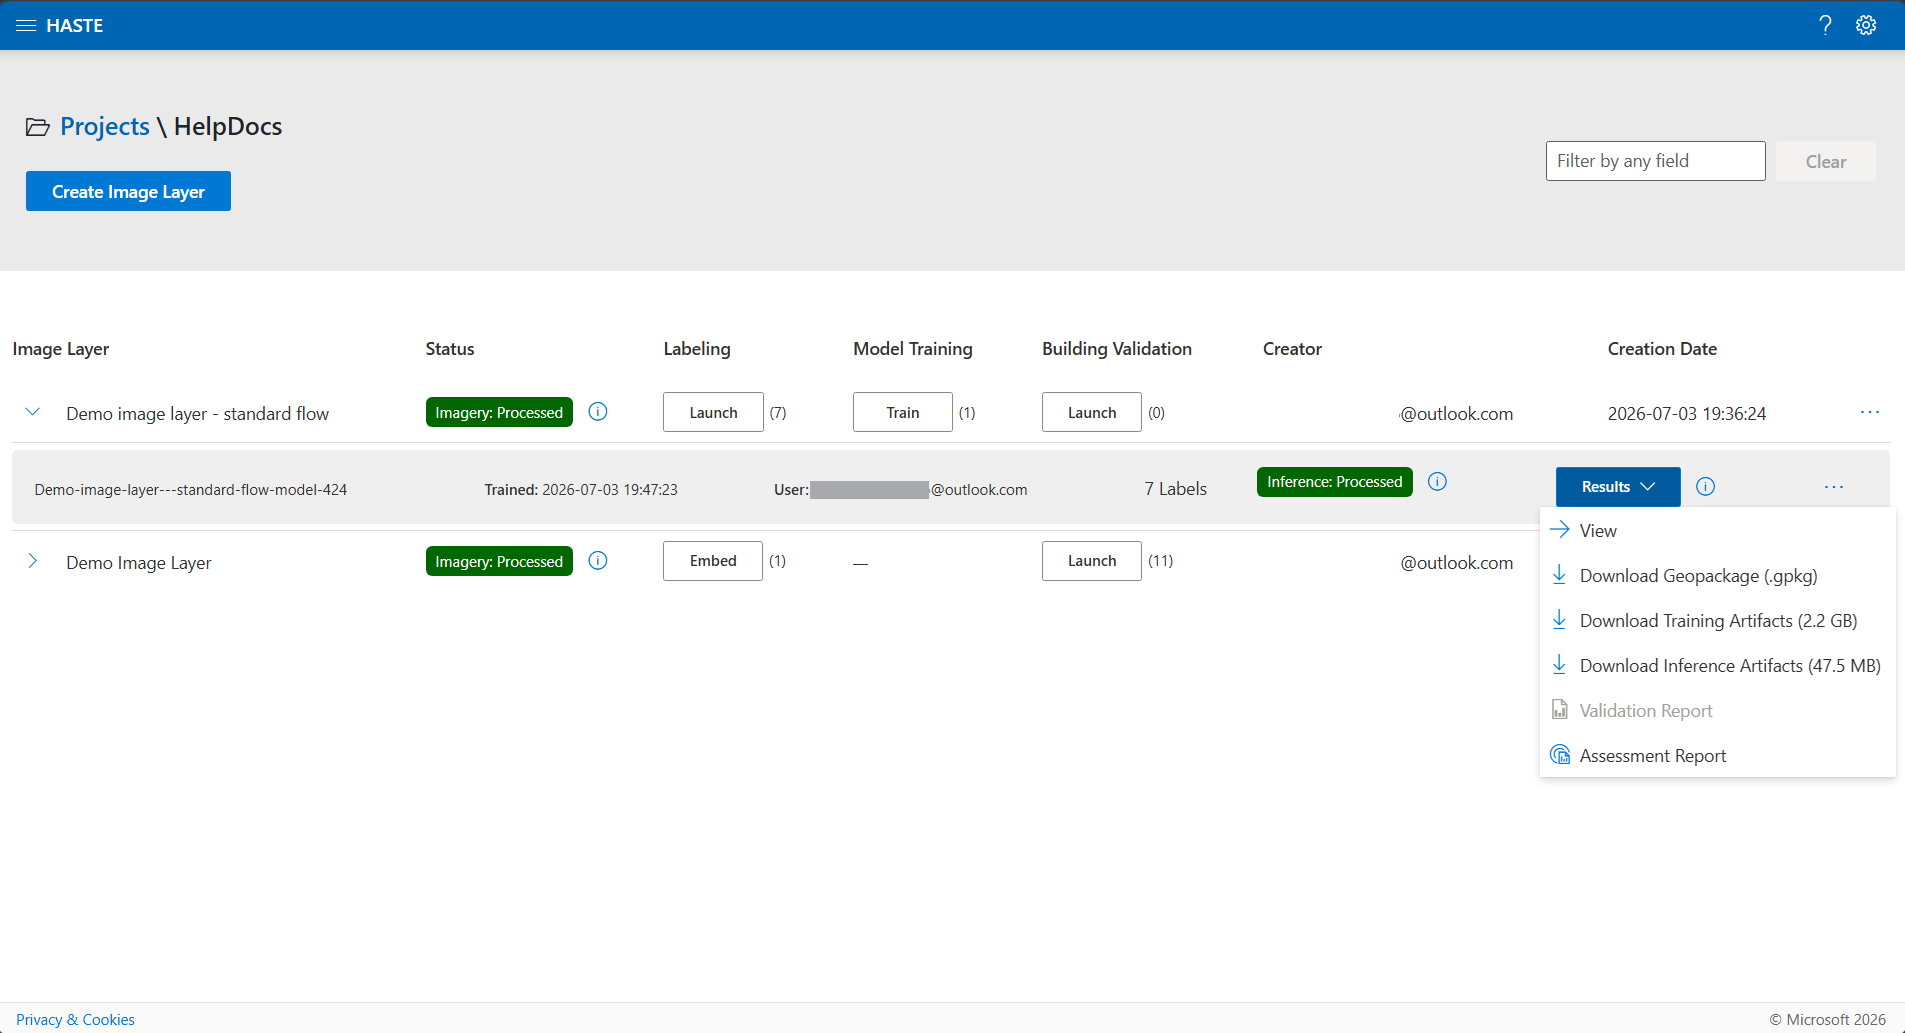Click download icon for Geopackage entry
Viewport: 1905px width, 1033px height.
pos(1559,575)
